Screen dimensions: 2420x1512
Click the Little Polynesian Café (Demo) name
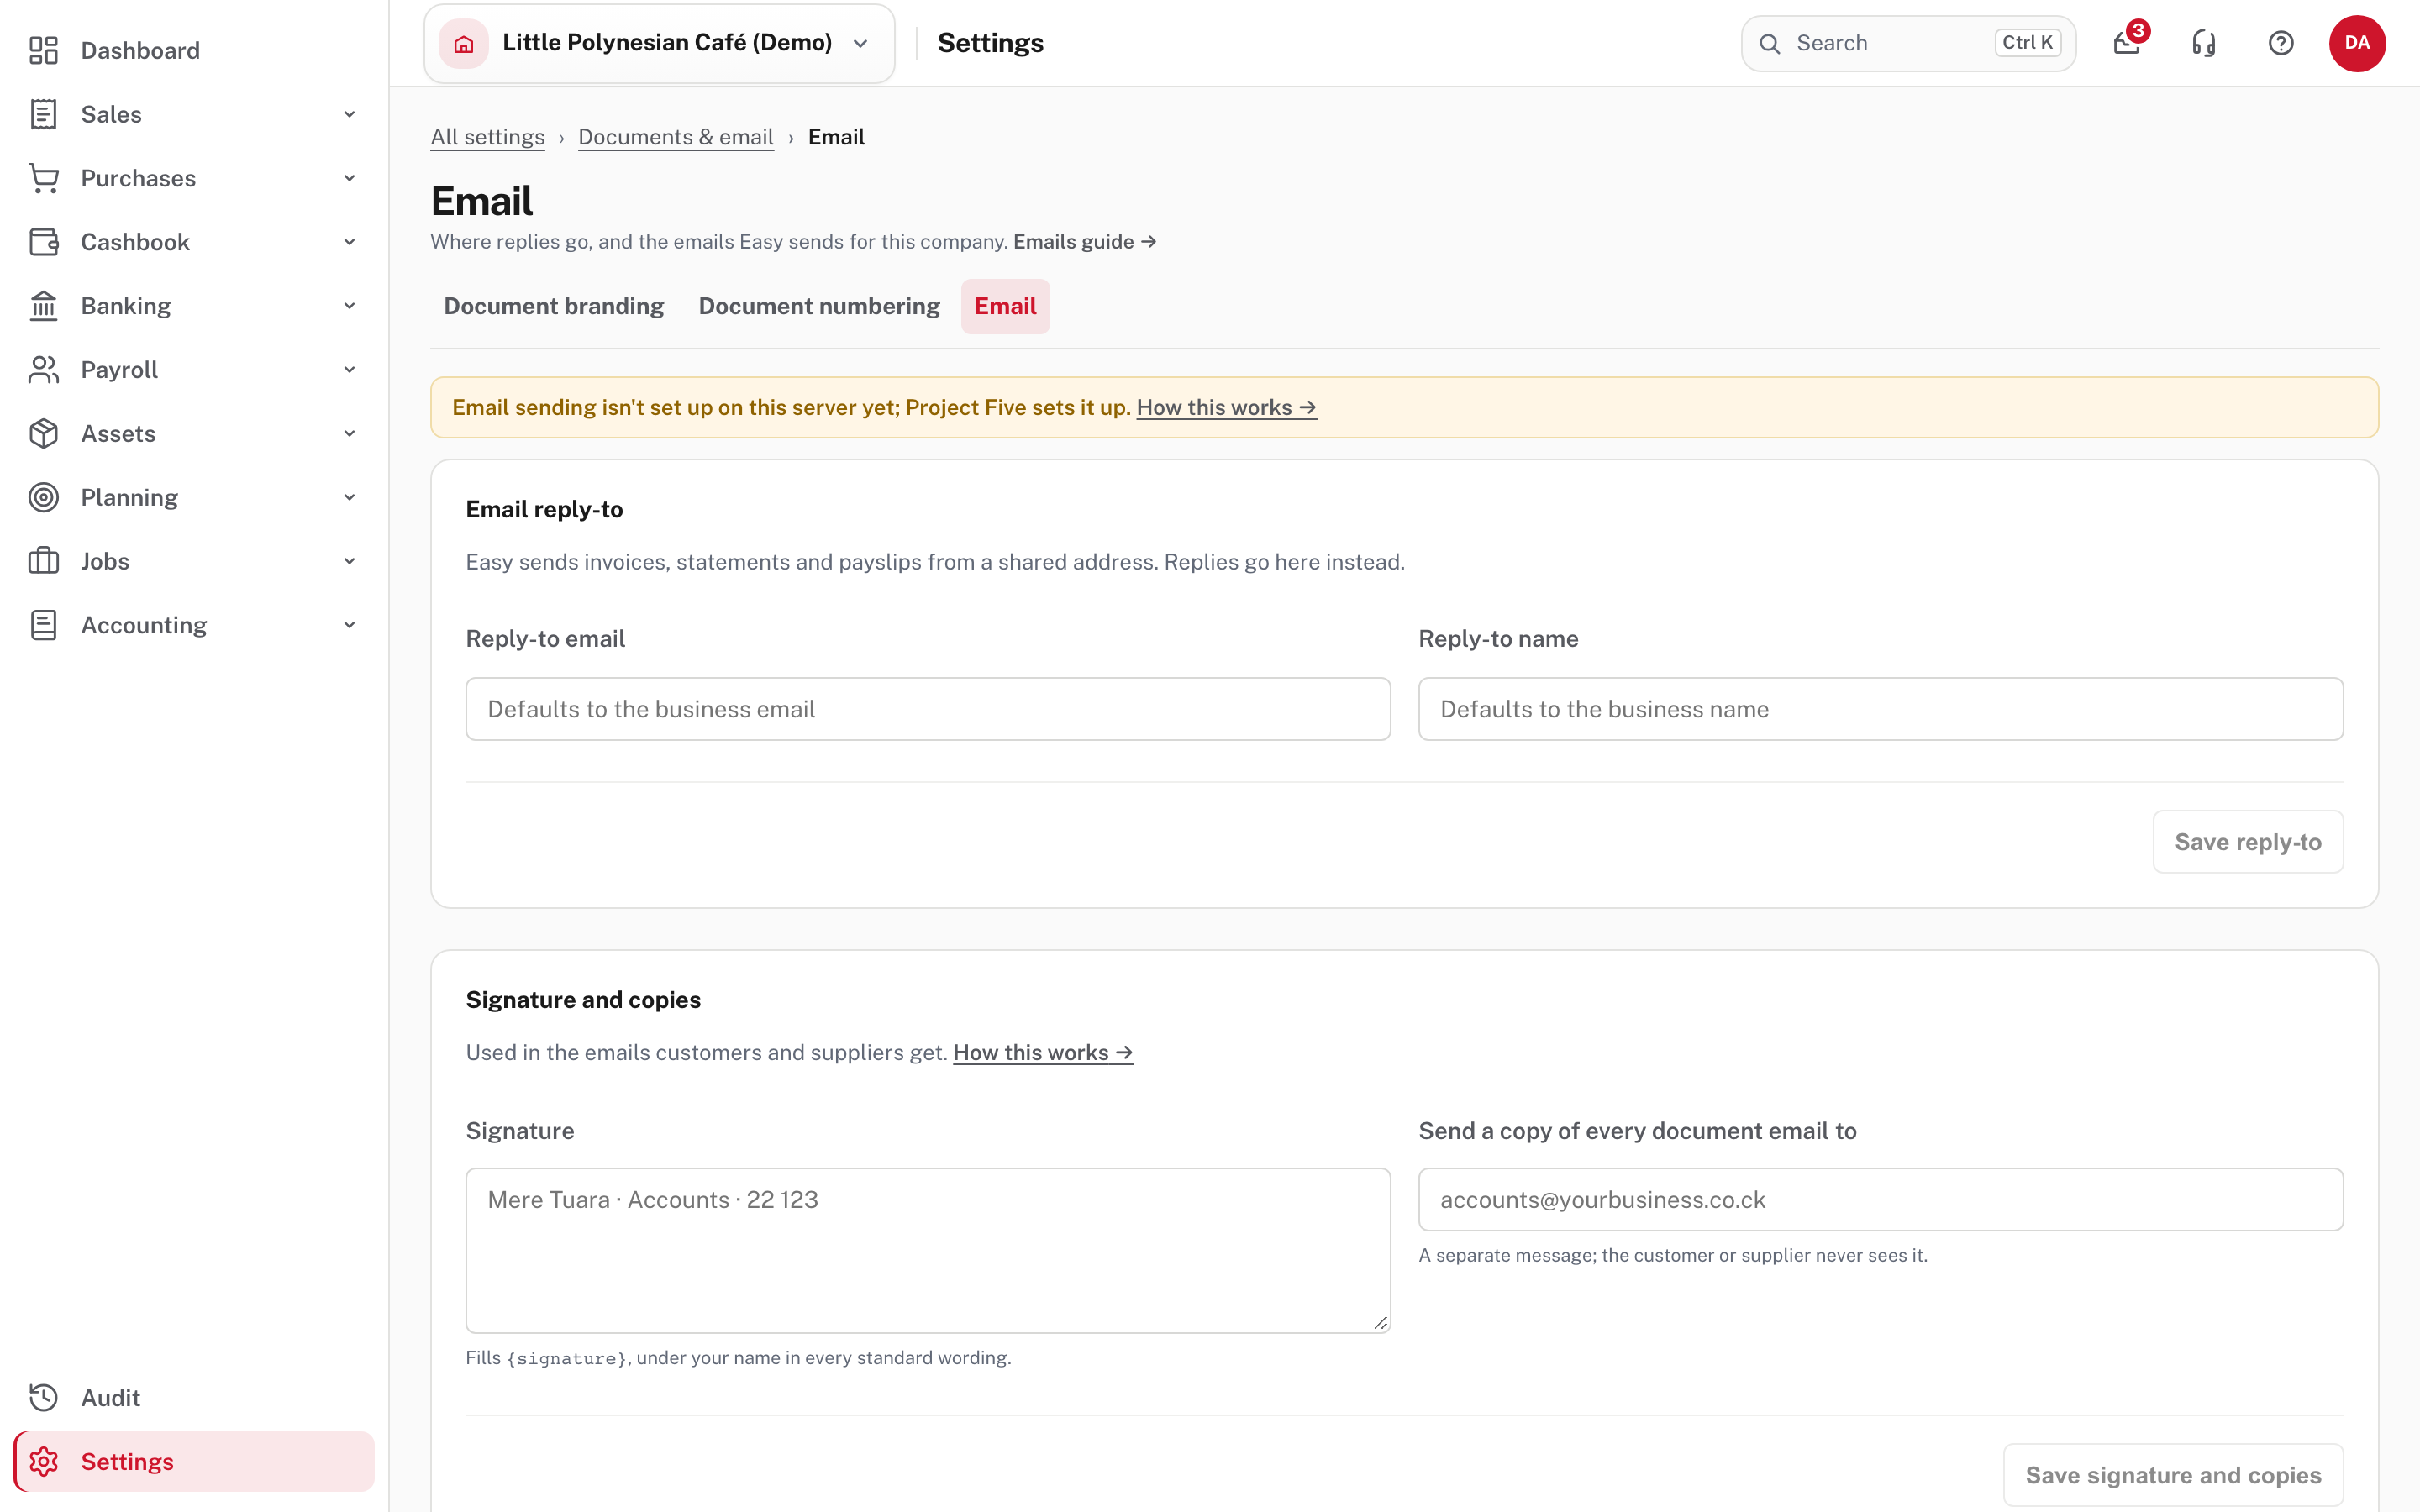point(667,43)
